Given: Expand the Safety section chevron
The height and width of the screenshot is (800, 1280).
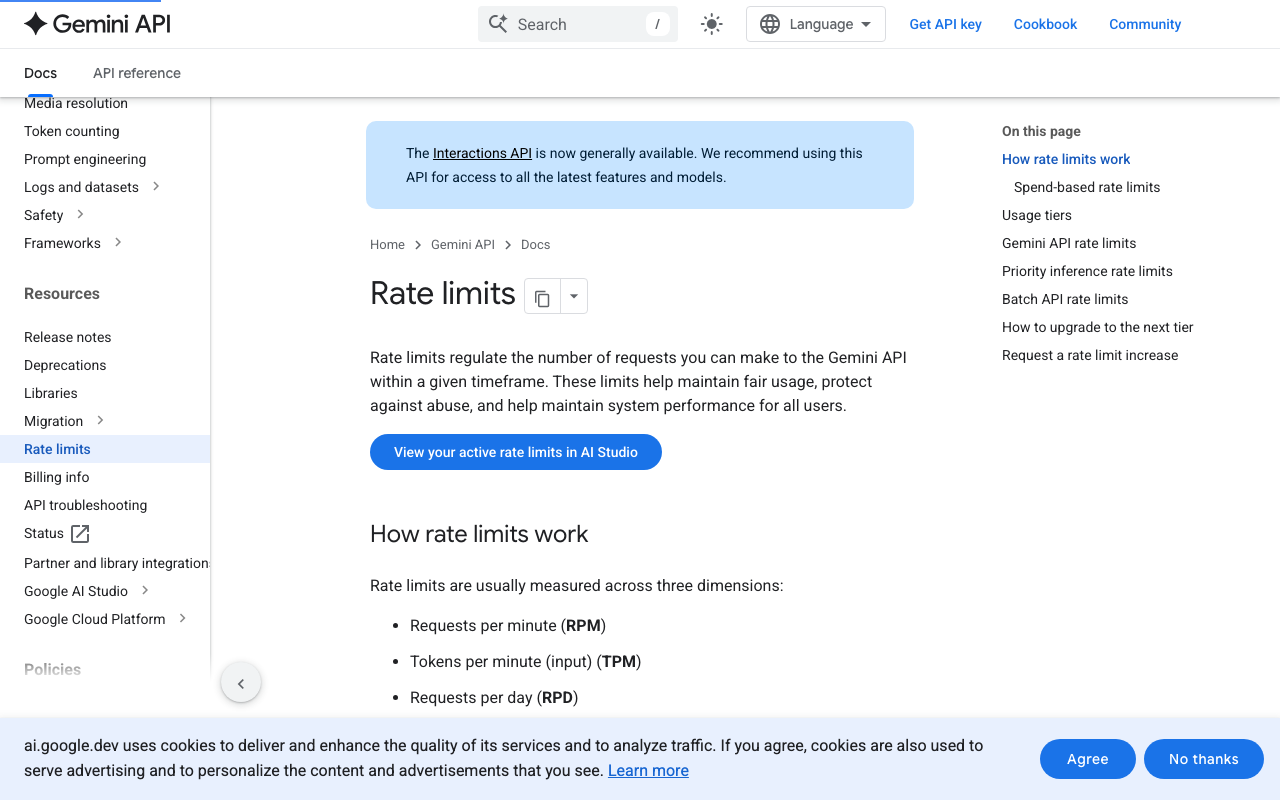Looking at the screenshot, I should (x=80, y=214).
